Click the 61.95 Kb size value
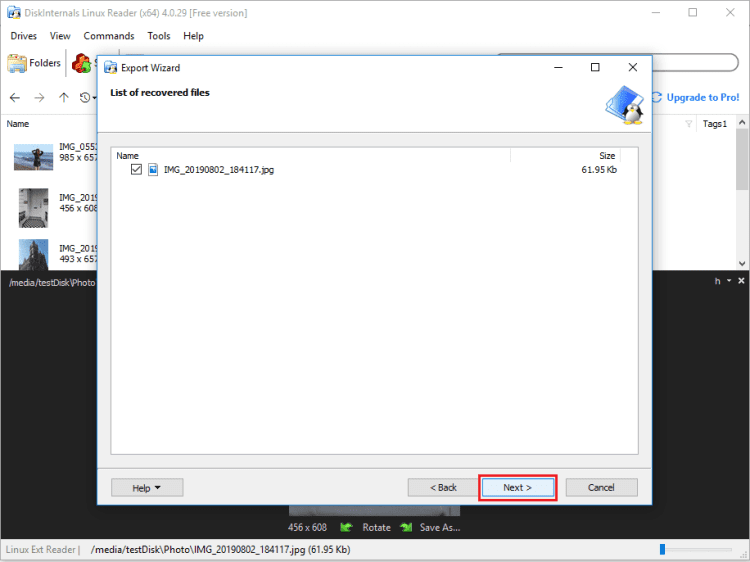Screen dimensions: 750x562 pos(599,170)
